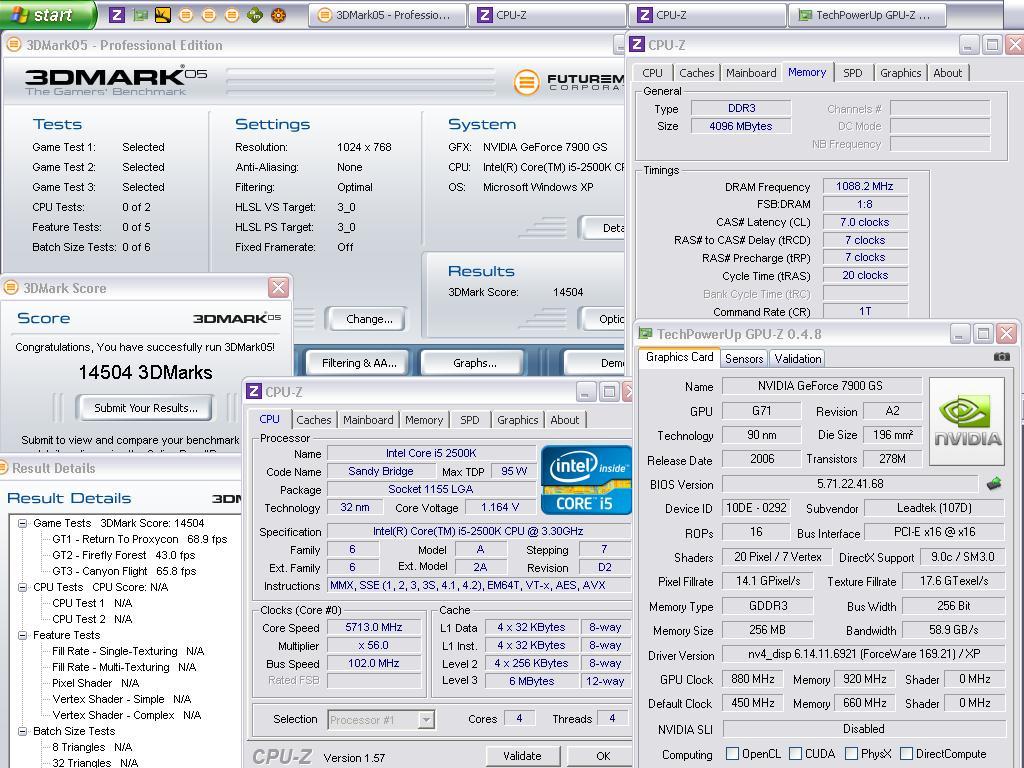The image size is (1024, 768).
Task: Click 'GT2 - Firefly Forest' result row
Action: [x=123, y=554]
